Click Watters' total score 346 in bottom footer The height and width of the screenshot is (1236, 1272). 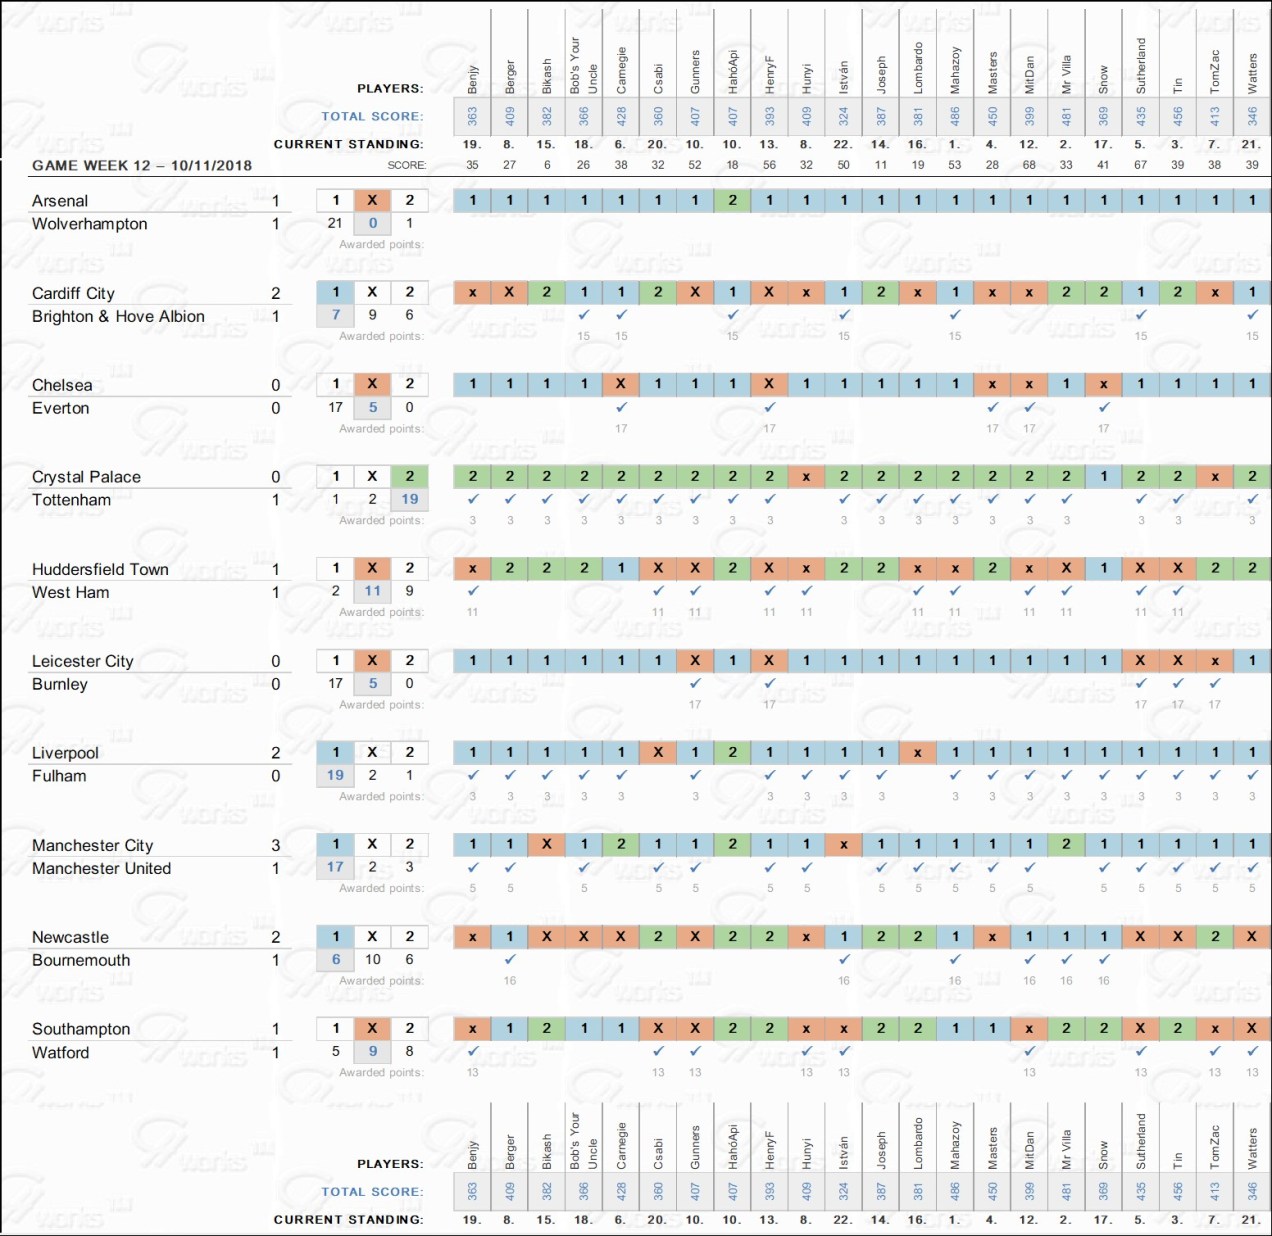1252,1191
